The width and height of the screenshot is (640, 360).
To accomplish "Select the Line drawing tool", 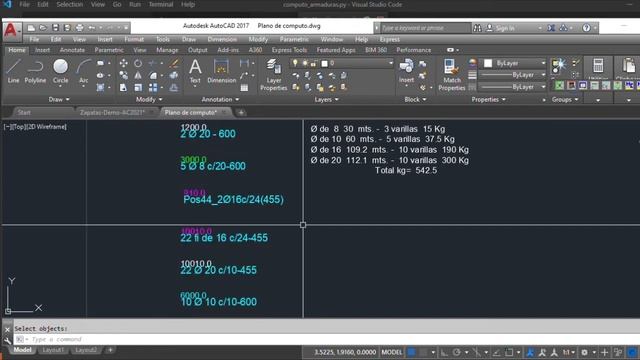I will [13, 71].
